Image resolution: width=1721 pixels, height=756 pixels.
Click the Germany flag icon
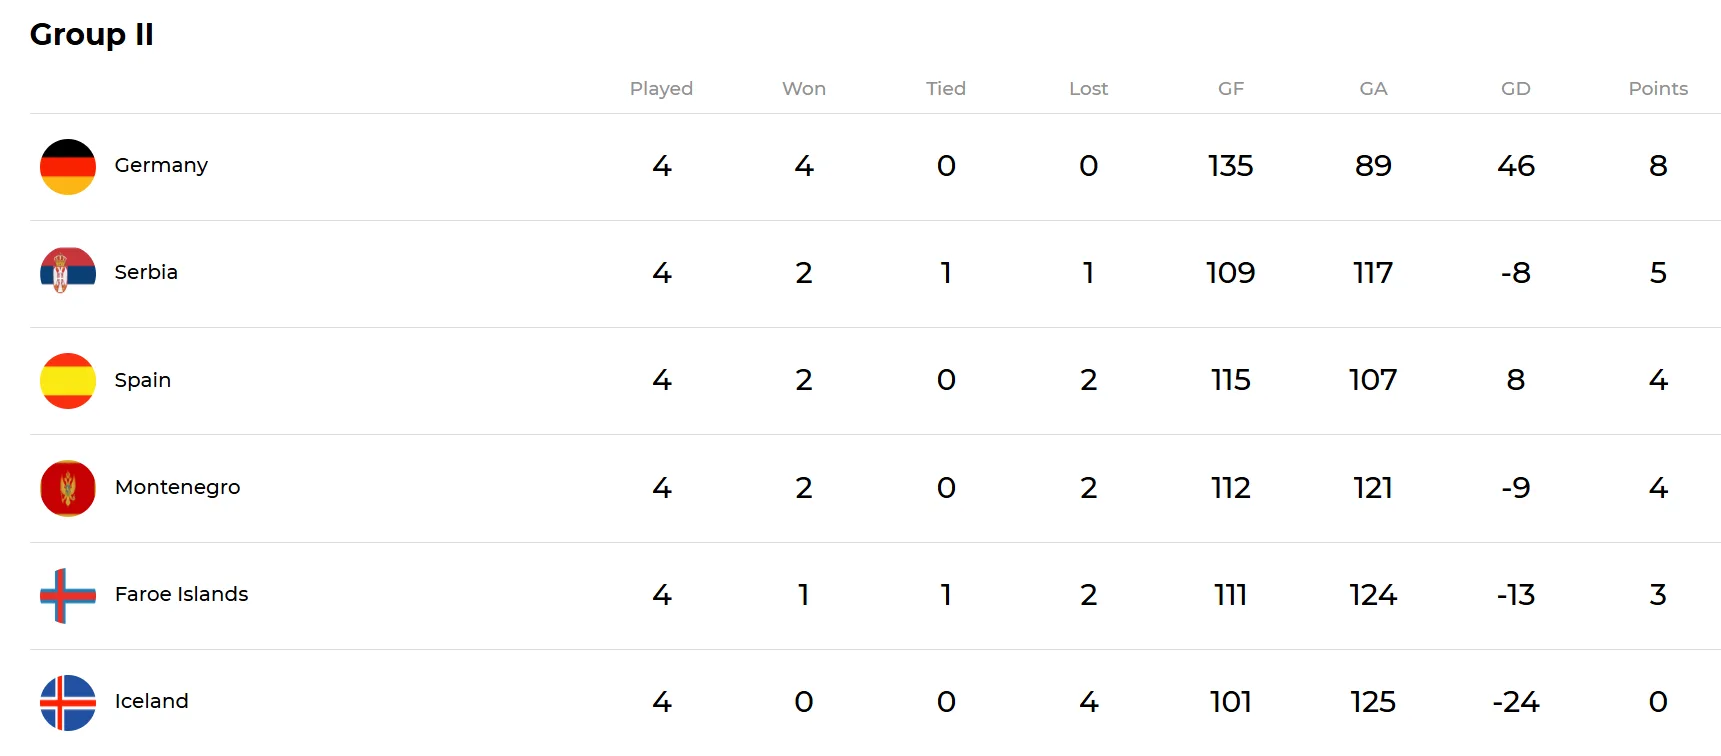pos(68,166)
